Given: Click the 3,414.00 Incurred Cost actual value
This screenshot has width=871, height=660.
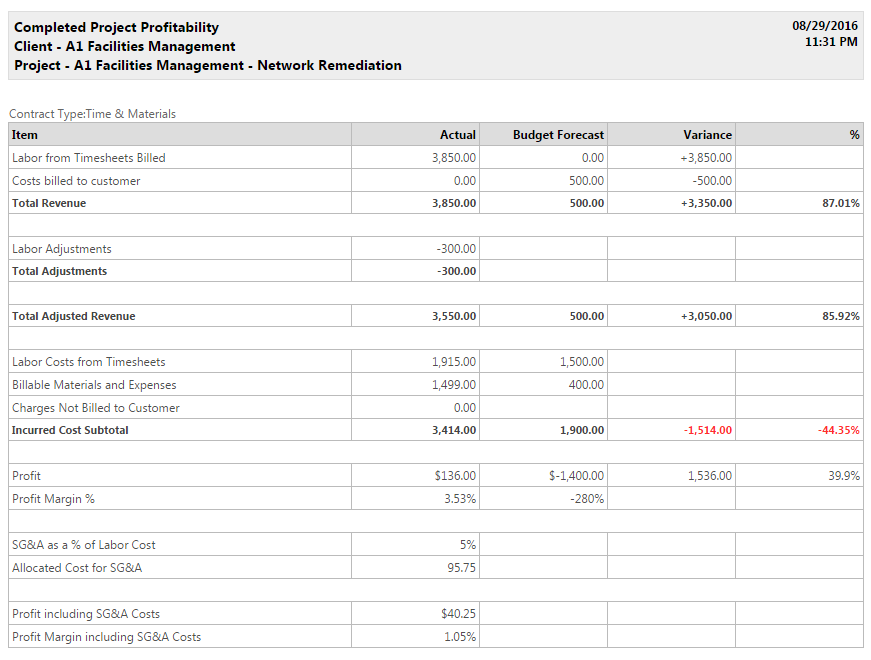Looking at the screenshot, I should (x=454, y=430).
